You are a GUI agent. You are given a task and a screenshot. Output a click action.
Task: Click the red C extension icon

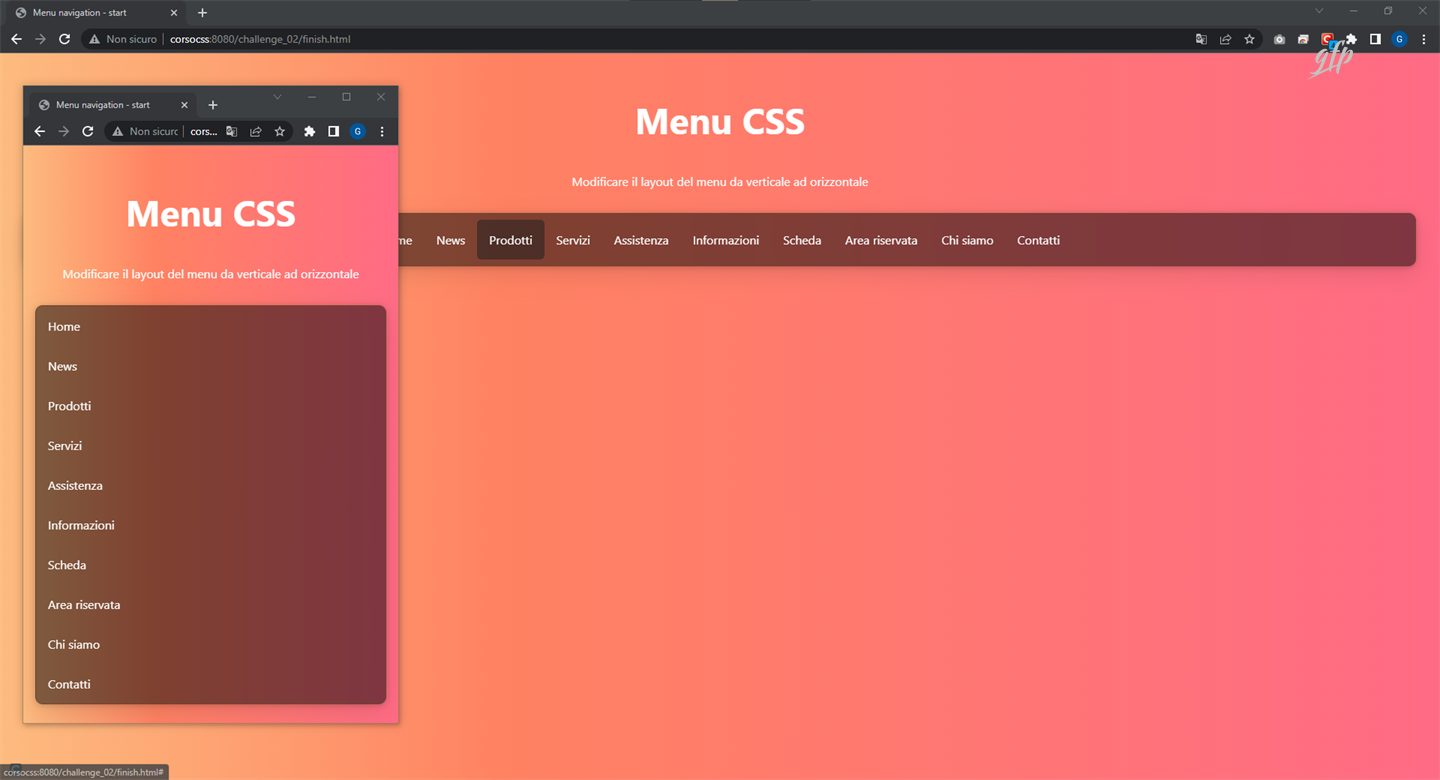point(1327,39)
